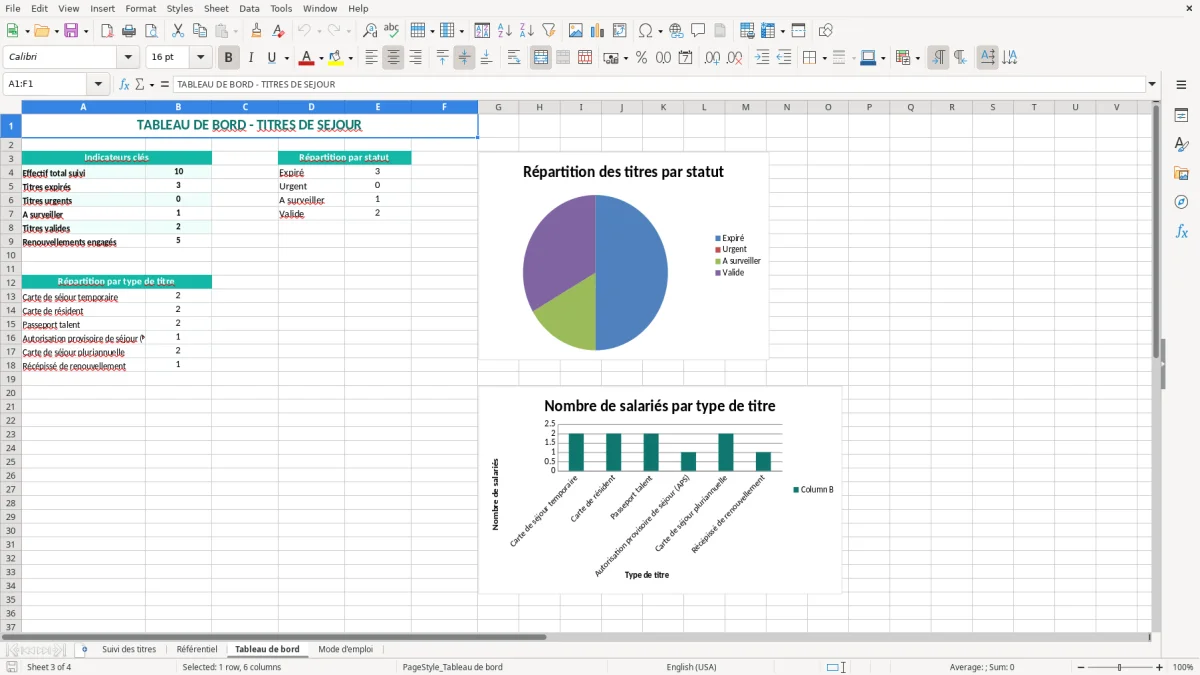The image size is (1200, 675).
Task: Toggle Align Left for the cell
Action: click(371, 58)
